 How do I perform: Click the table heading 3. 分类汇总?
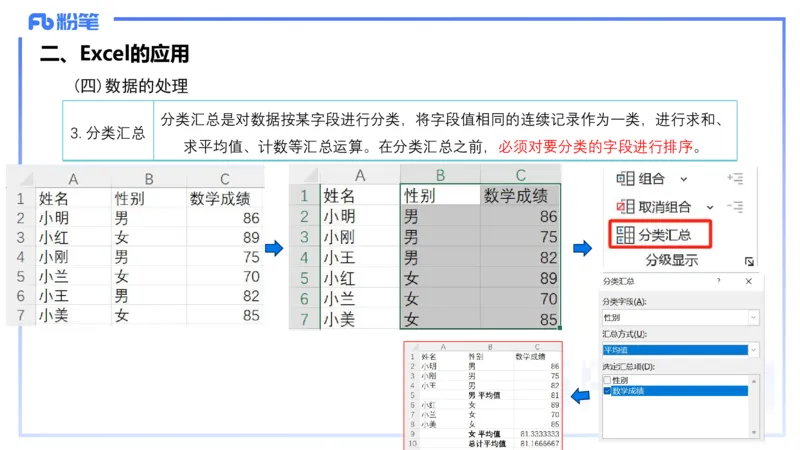click(x=108, y=133)
